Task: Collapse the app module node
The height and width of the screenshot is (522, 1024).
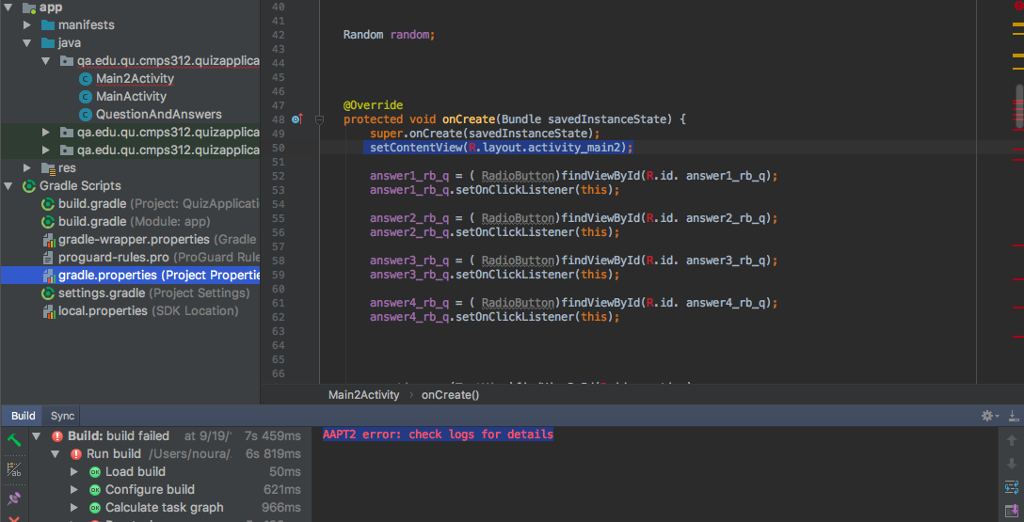Action: click(x=8, y=8)
